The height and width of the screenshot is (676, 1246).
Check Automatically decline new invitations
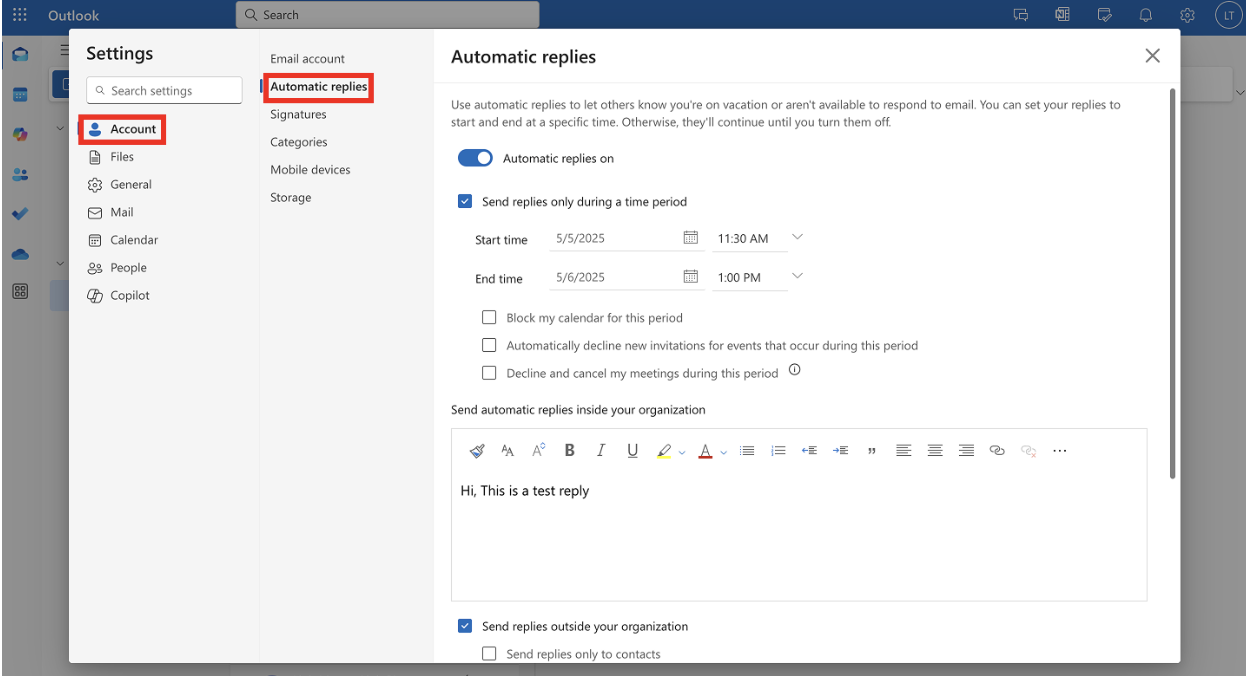489,345
